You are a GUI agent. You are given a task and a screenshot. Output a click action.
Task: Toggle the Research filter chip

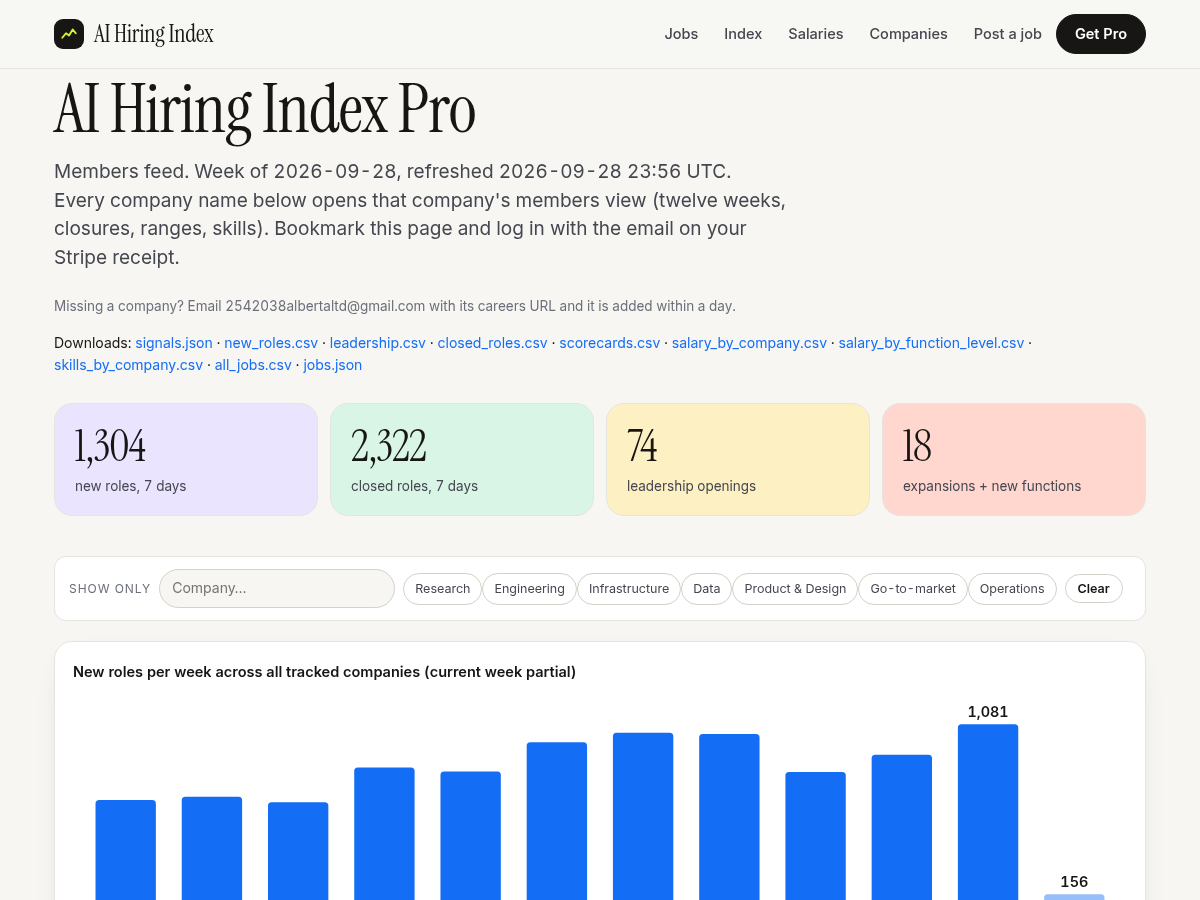pyautogui.click(x=442, y=589)
